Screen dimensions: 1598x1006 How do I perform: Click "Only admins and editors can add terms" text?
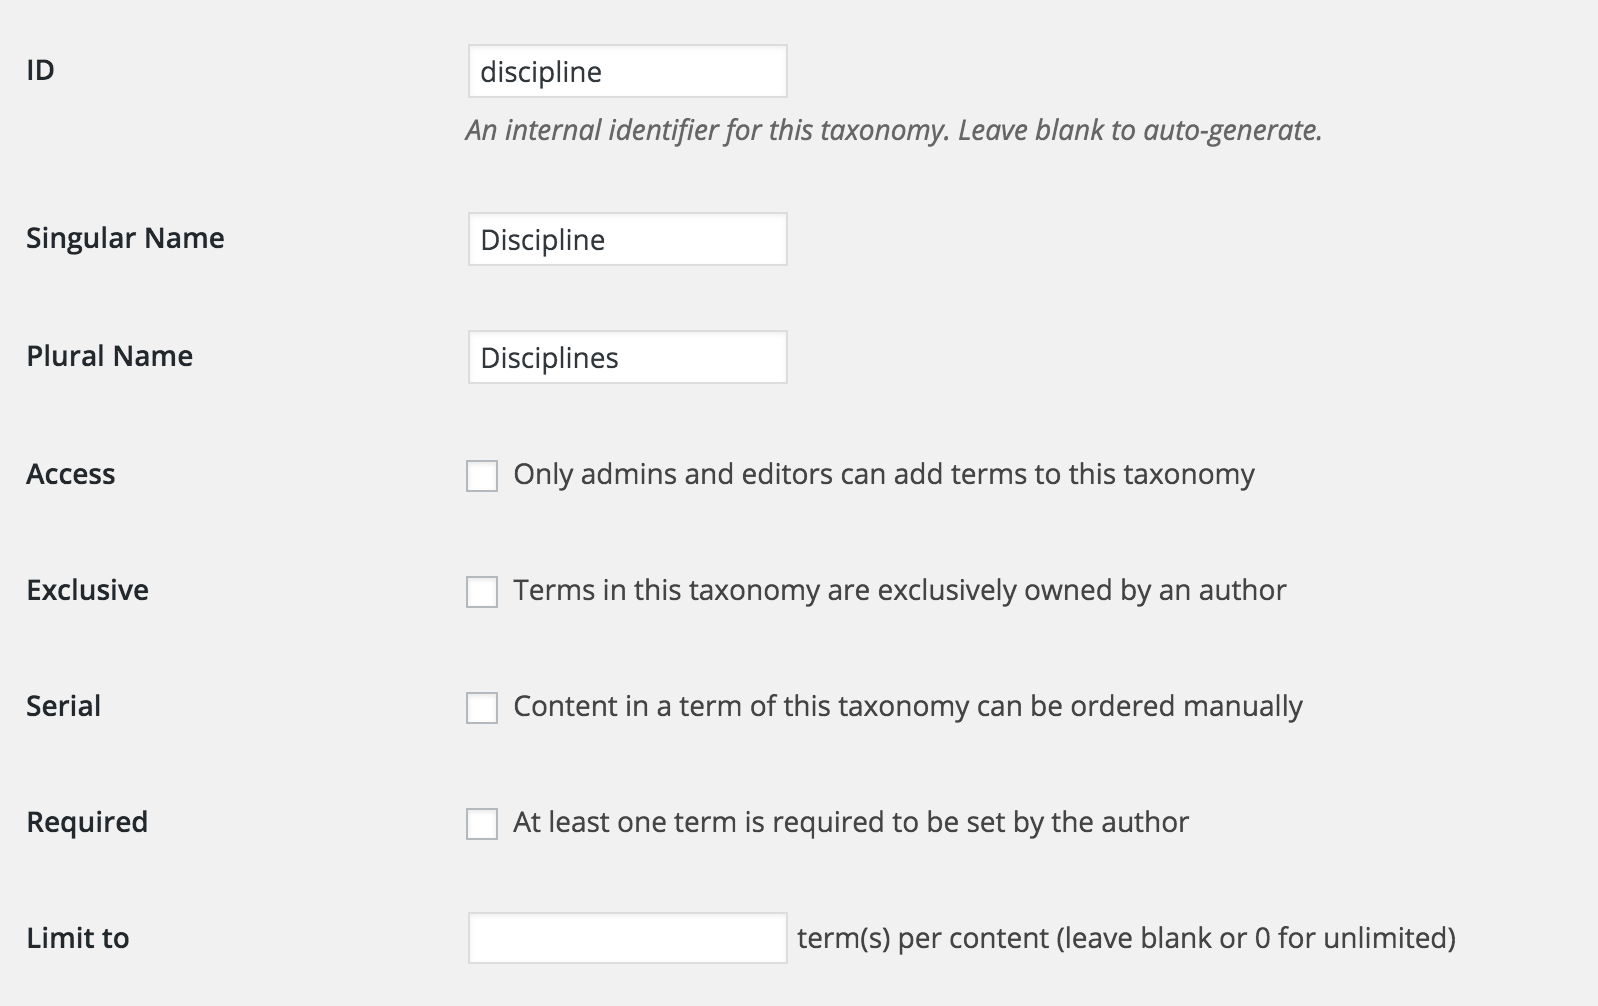tap(883, 474)
